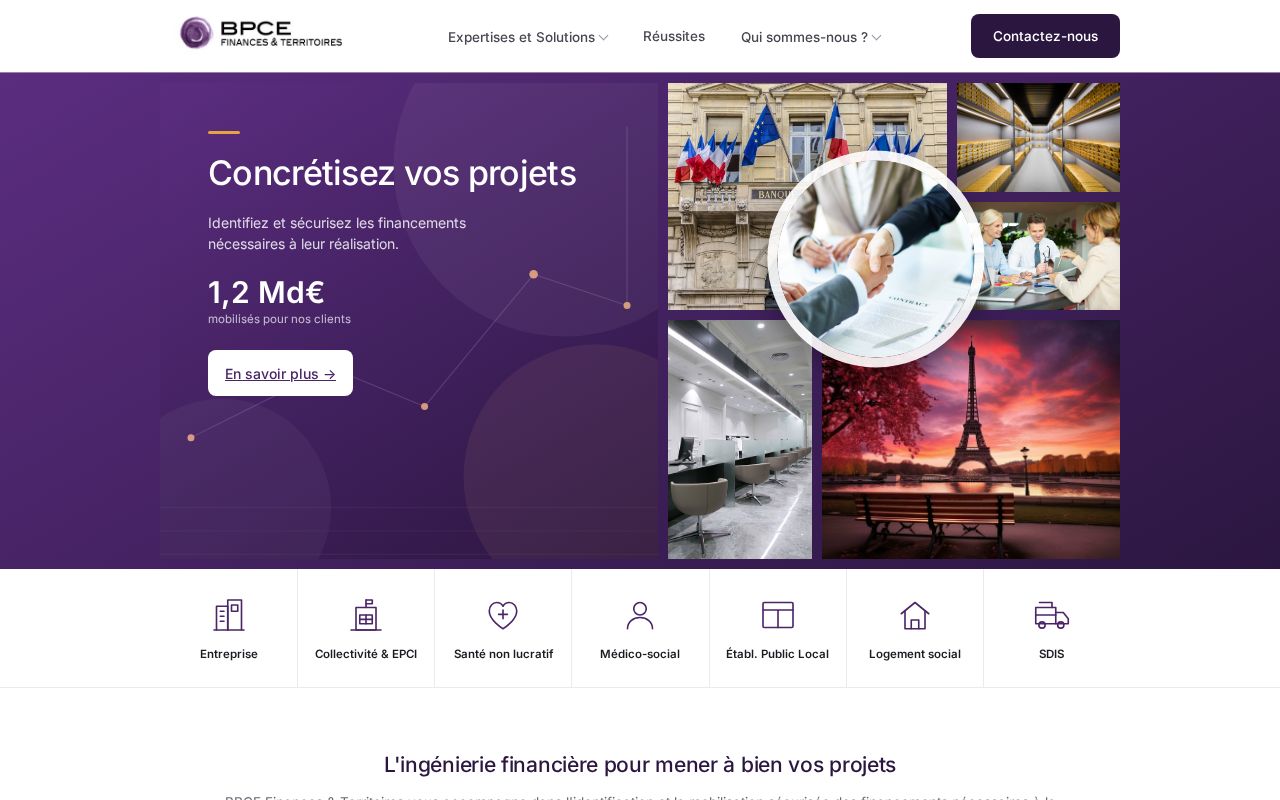Viewport: 1280px width, 800px height.
Task: Click the handshake circular image
Action: click(x=876, y=258)
